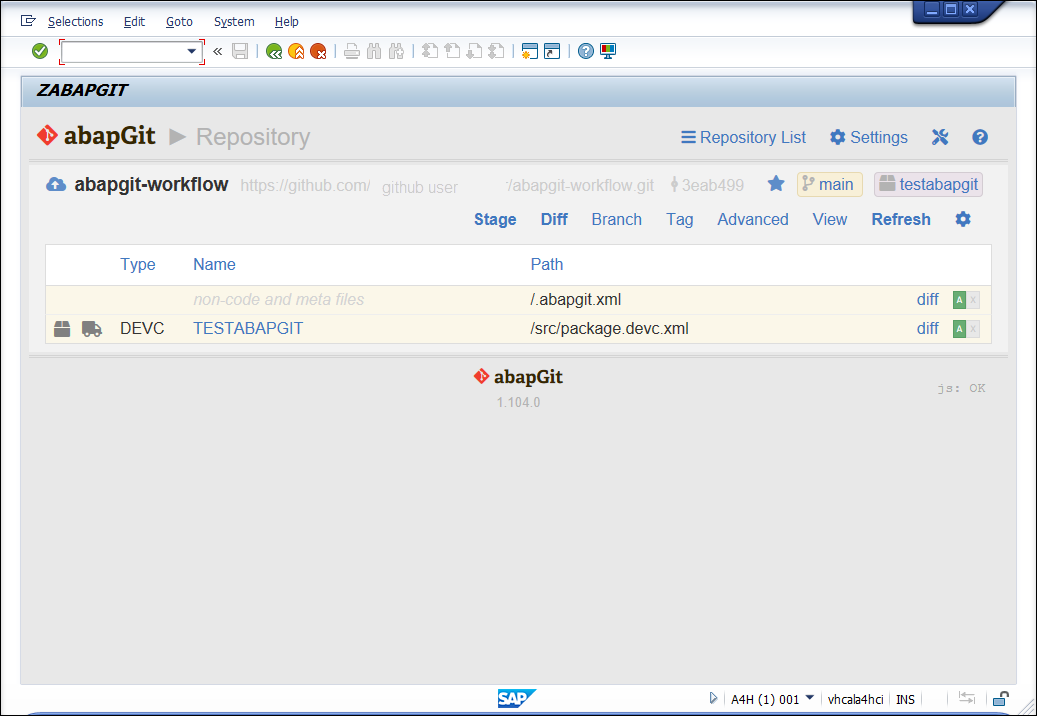
Task: Click the Find binoculars icon
Action: click(x=374, y=51)
